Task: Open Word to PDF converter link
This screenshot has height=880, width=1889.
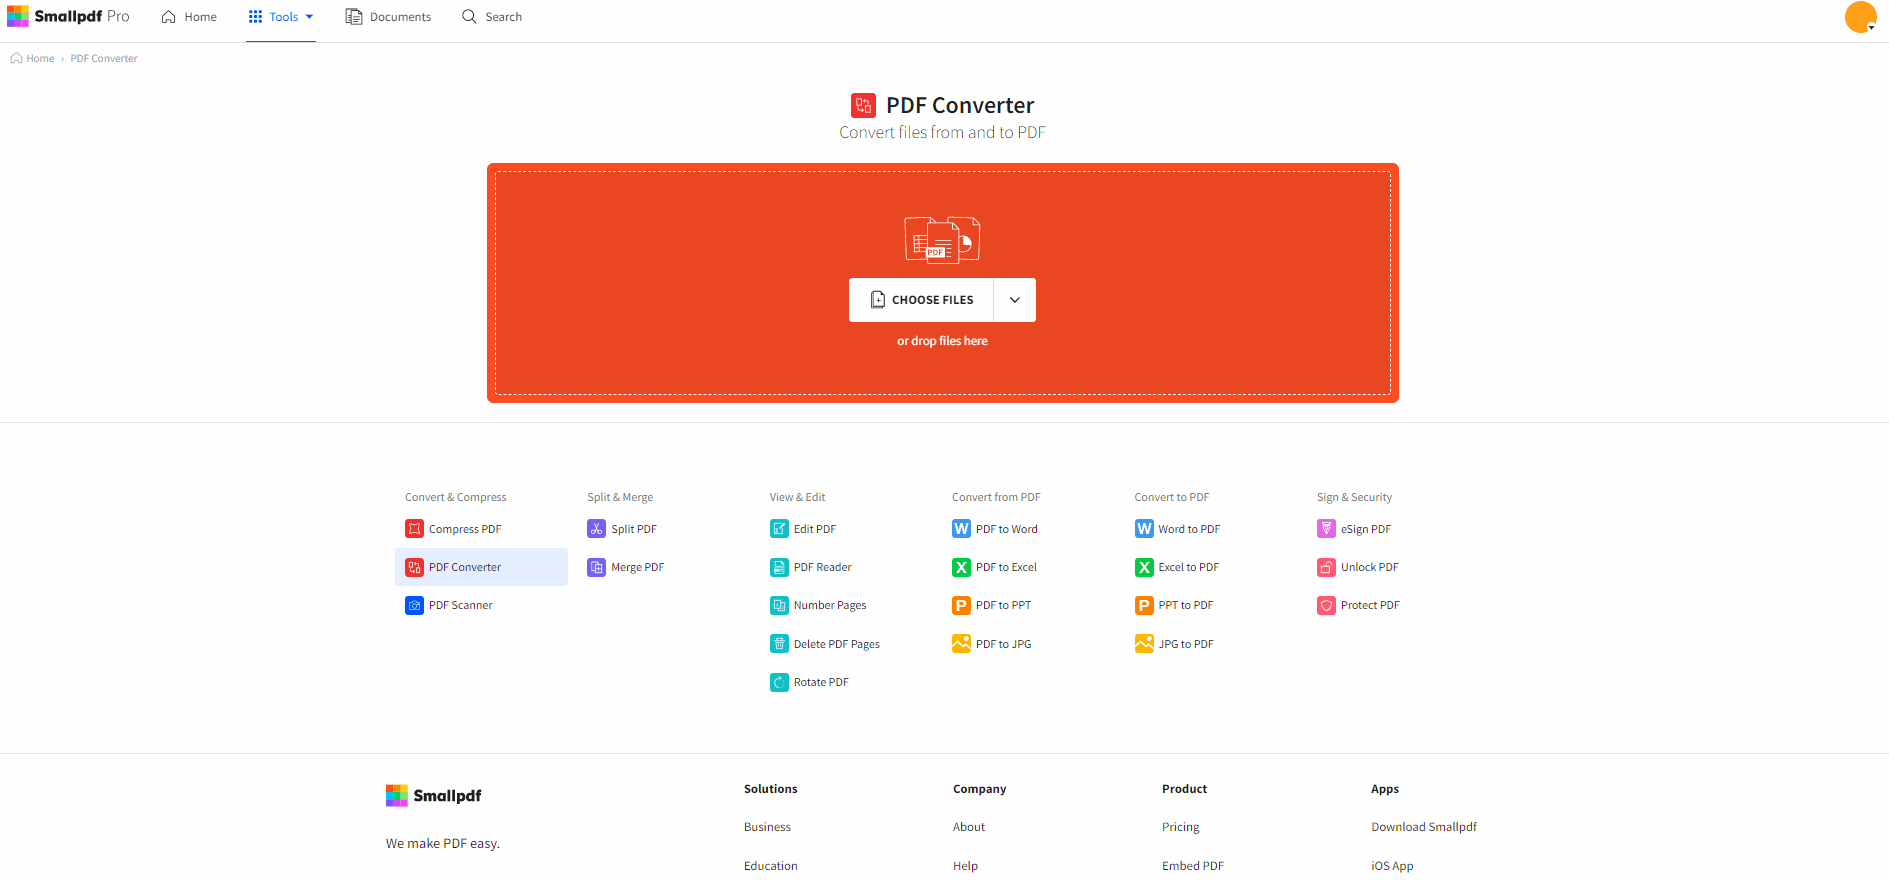Action: coord(1189,529)
